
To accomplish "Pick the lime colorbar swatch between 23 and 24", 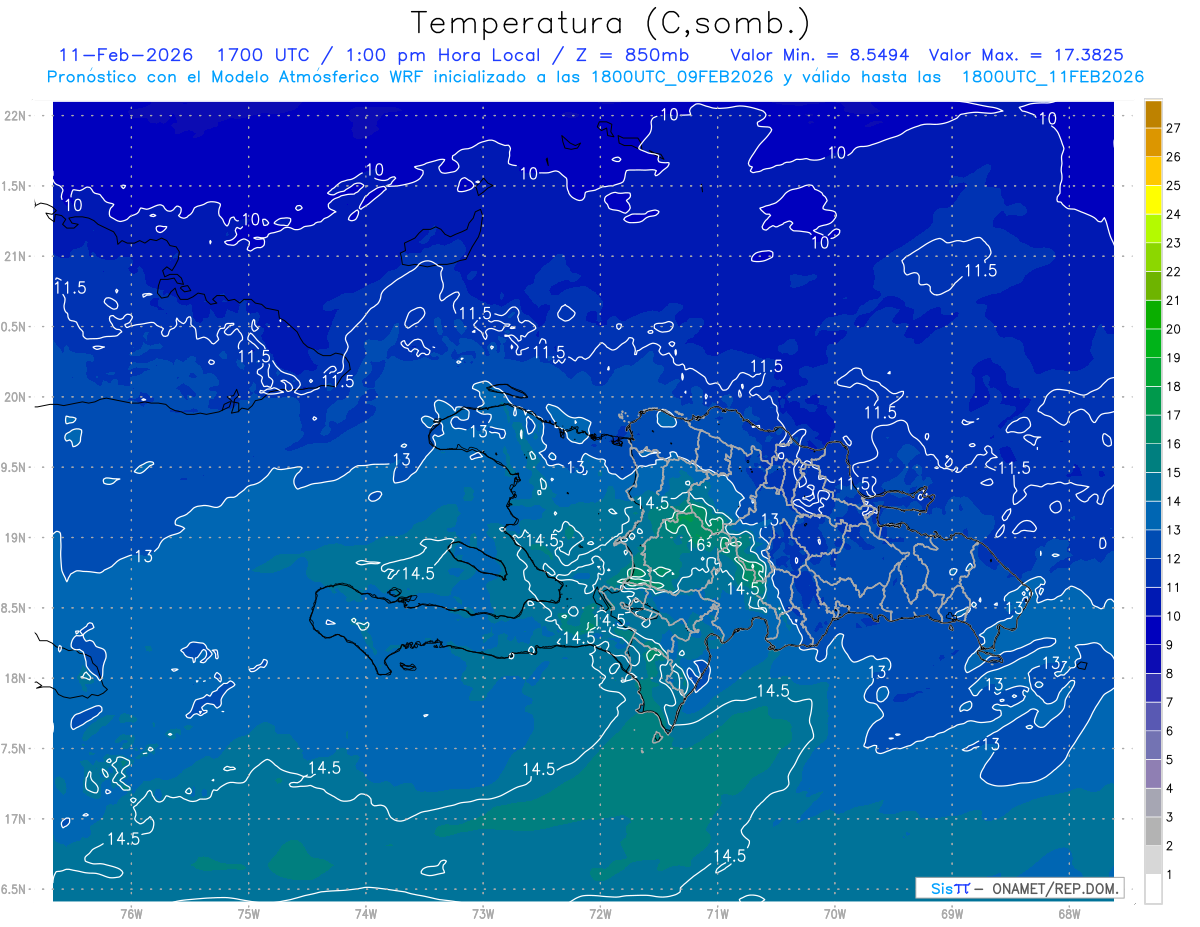I will pyautogui.click(x=1154, y=228).
